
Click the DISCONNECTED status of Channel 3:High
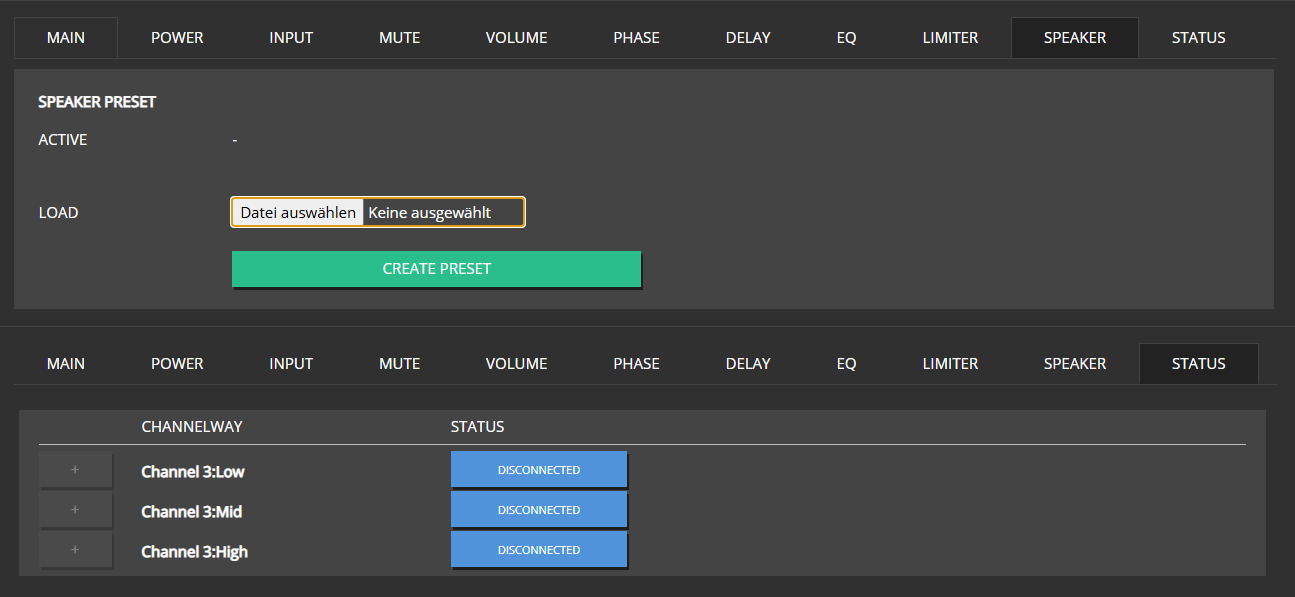(x=539, y=550)
